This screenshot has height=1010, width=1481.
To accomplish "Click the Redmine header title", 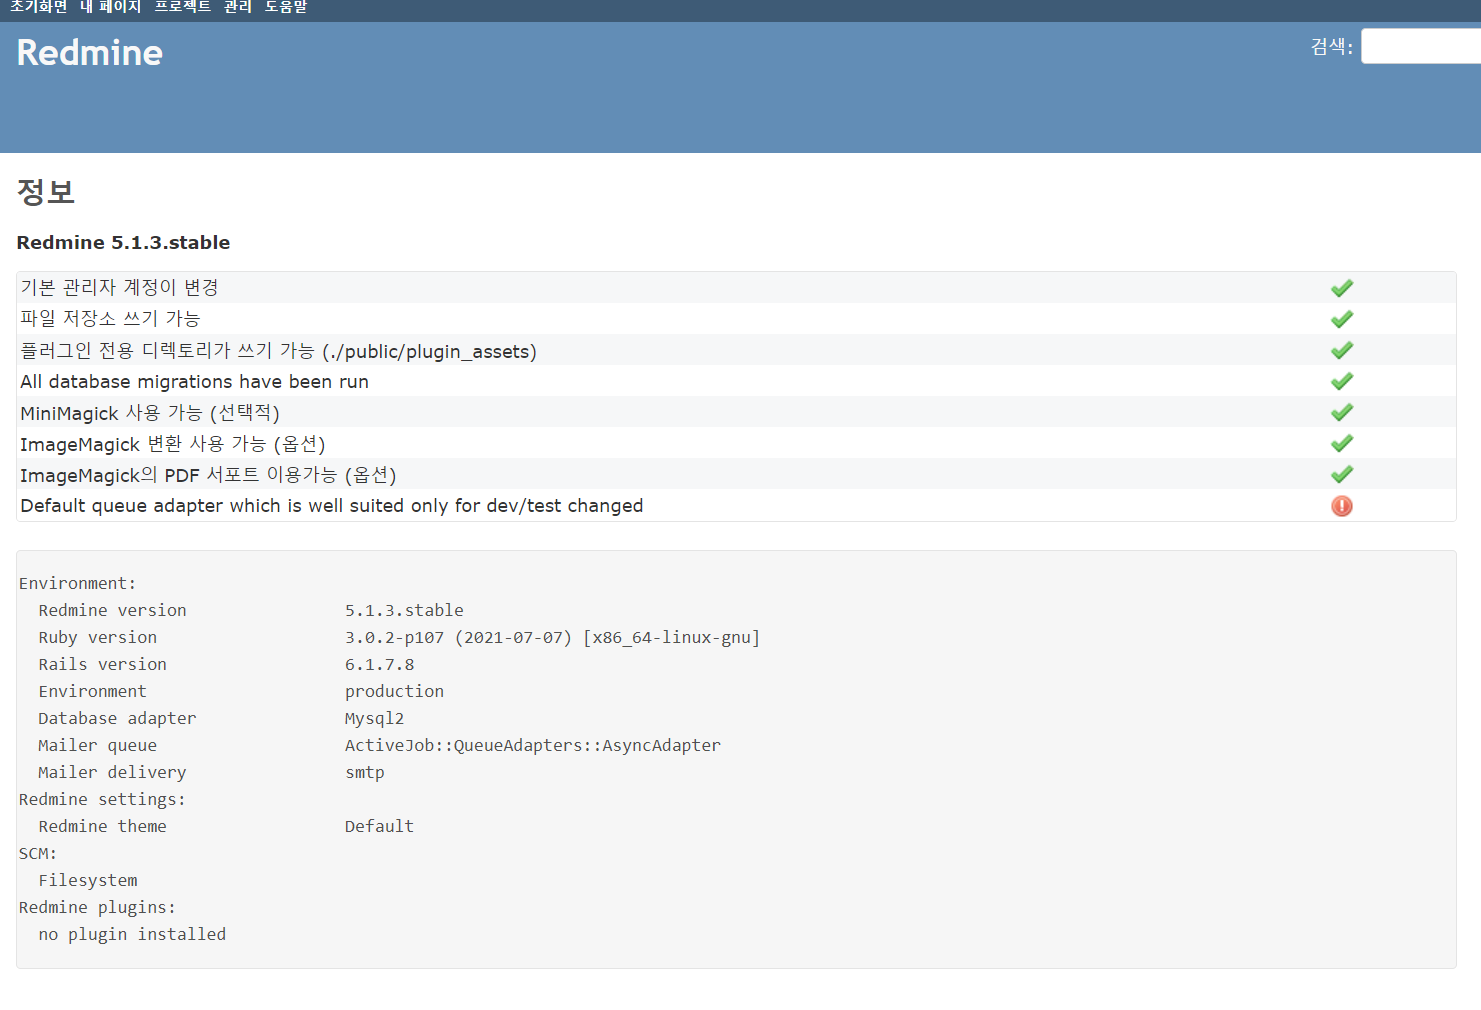I will [x=89, y=53].
